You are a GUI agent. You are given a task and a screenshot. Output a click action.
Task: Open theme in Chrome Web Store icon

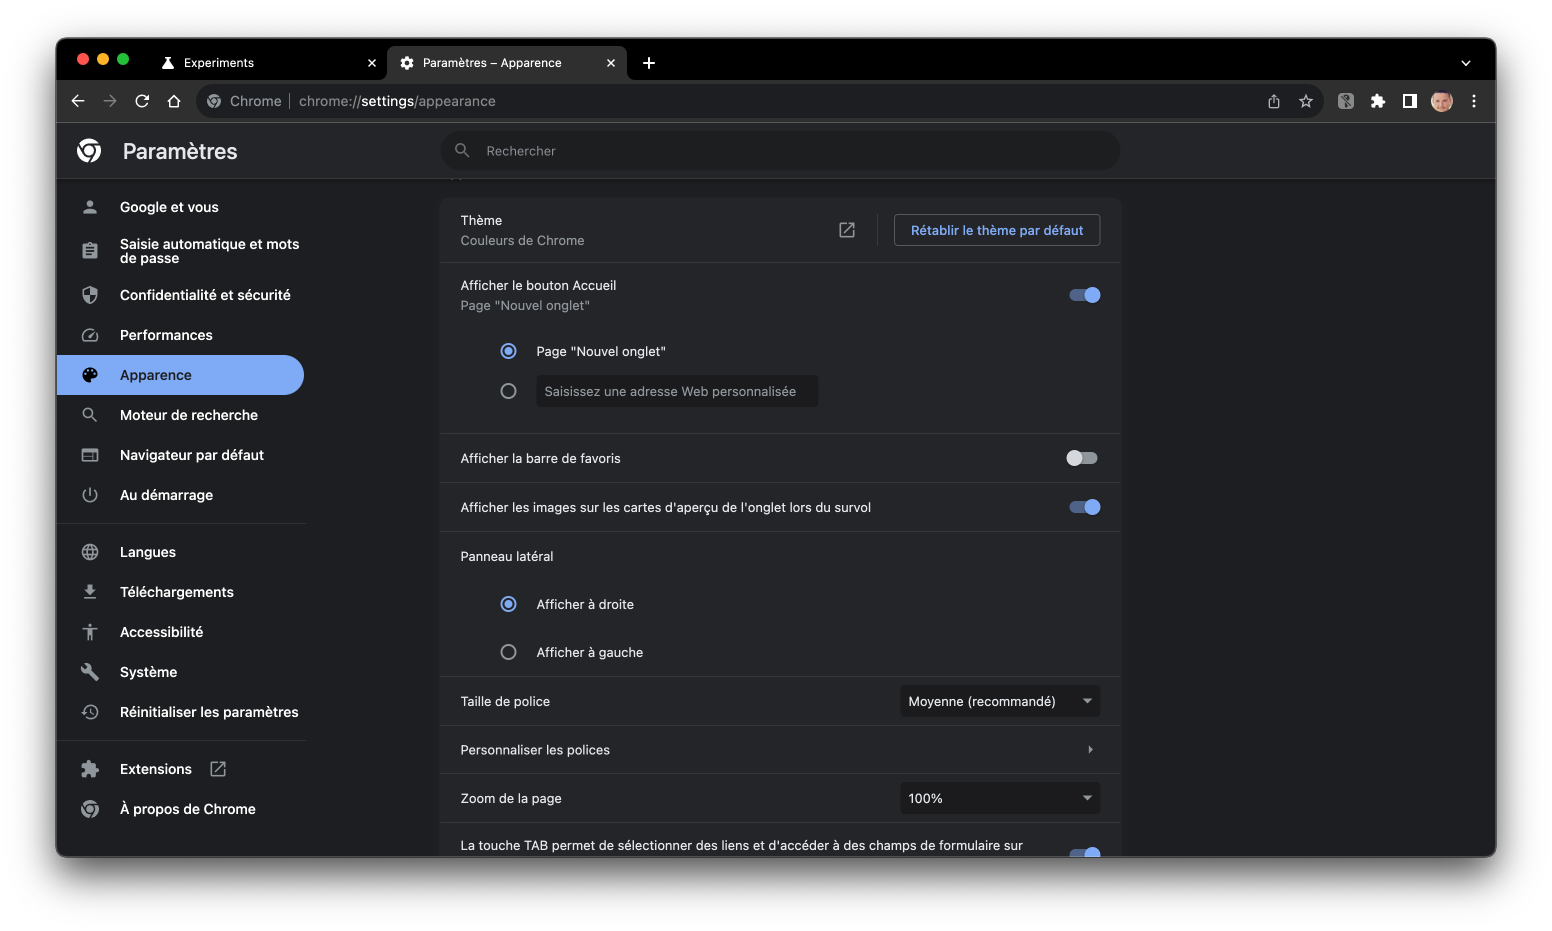(x=847, y=230)
